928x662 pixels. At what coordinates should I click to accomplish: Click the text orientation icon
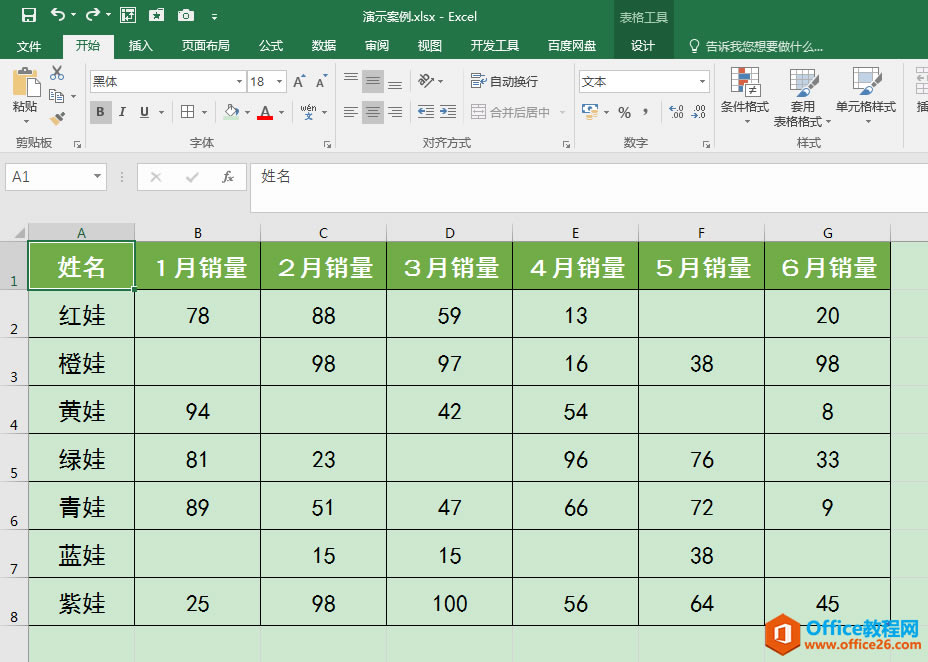[x=426, y=80]
